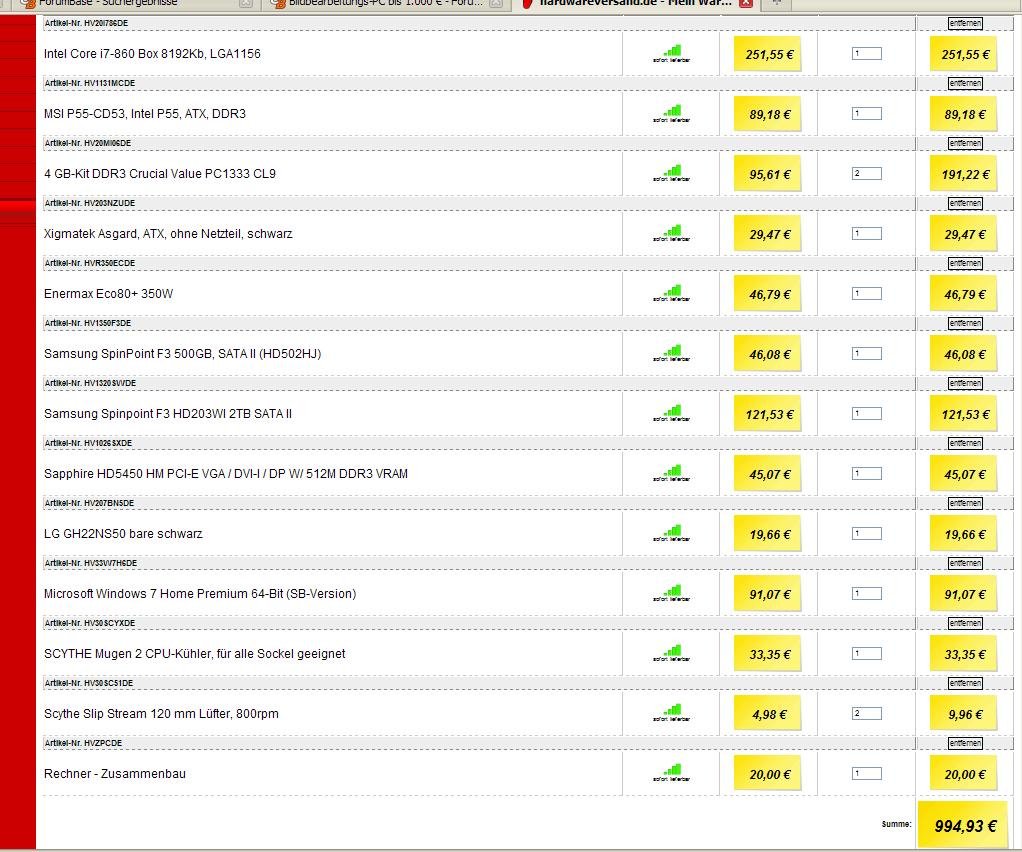Remove article HV207BNSDE with entfernen button
The image size is (1022, 852).
[x=965, y=503]
